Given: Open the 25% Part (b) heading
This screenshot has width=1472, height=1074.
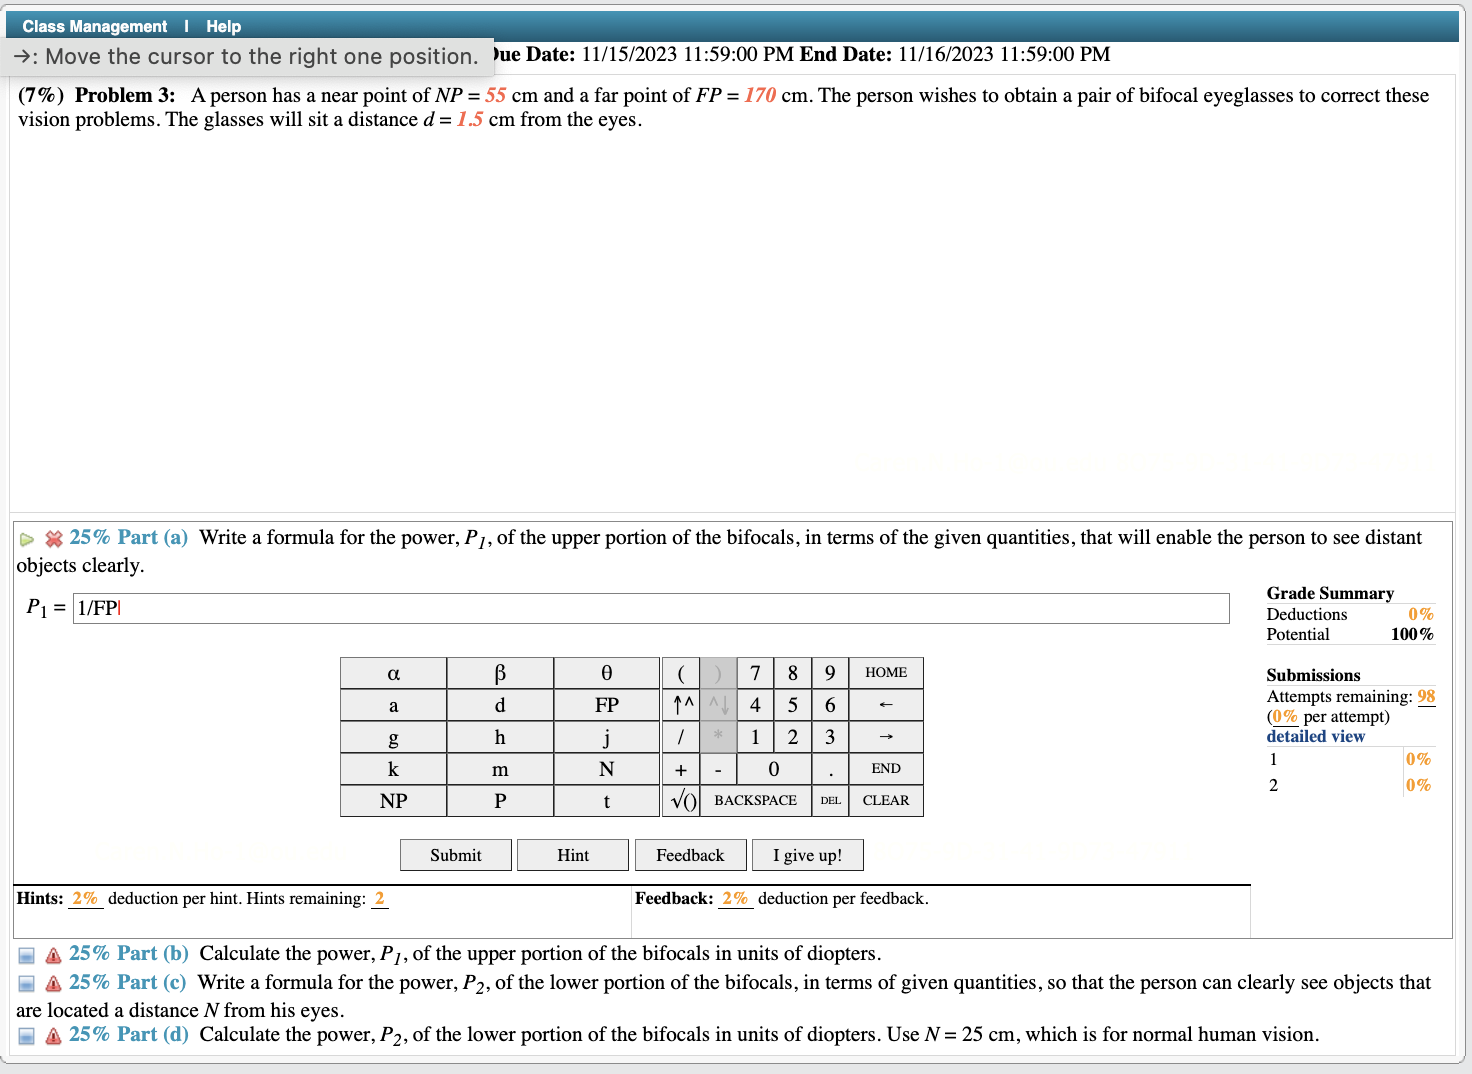Looking at the screenshot, I should (129, 954).
